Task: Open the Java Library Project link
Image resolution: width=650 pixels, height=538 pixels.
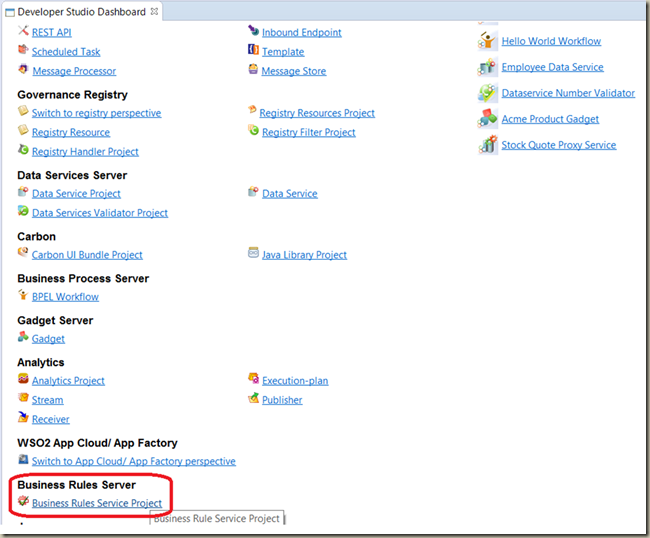Action: 304,255
